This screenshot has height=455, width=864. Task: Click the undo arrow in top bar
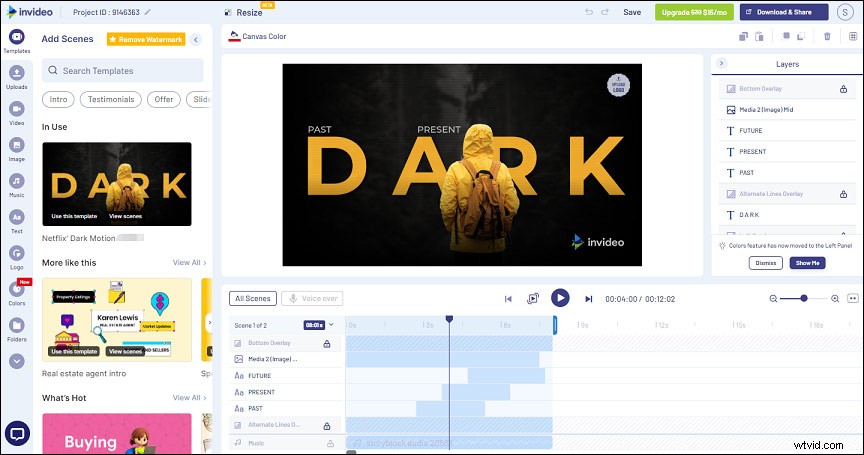pyautogui.click(x=589, y=12)
